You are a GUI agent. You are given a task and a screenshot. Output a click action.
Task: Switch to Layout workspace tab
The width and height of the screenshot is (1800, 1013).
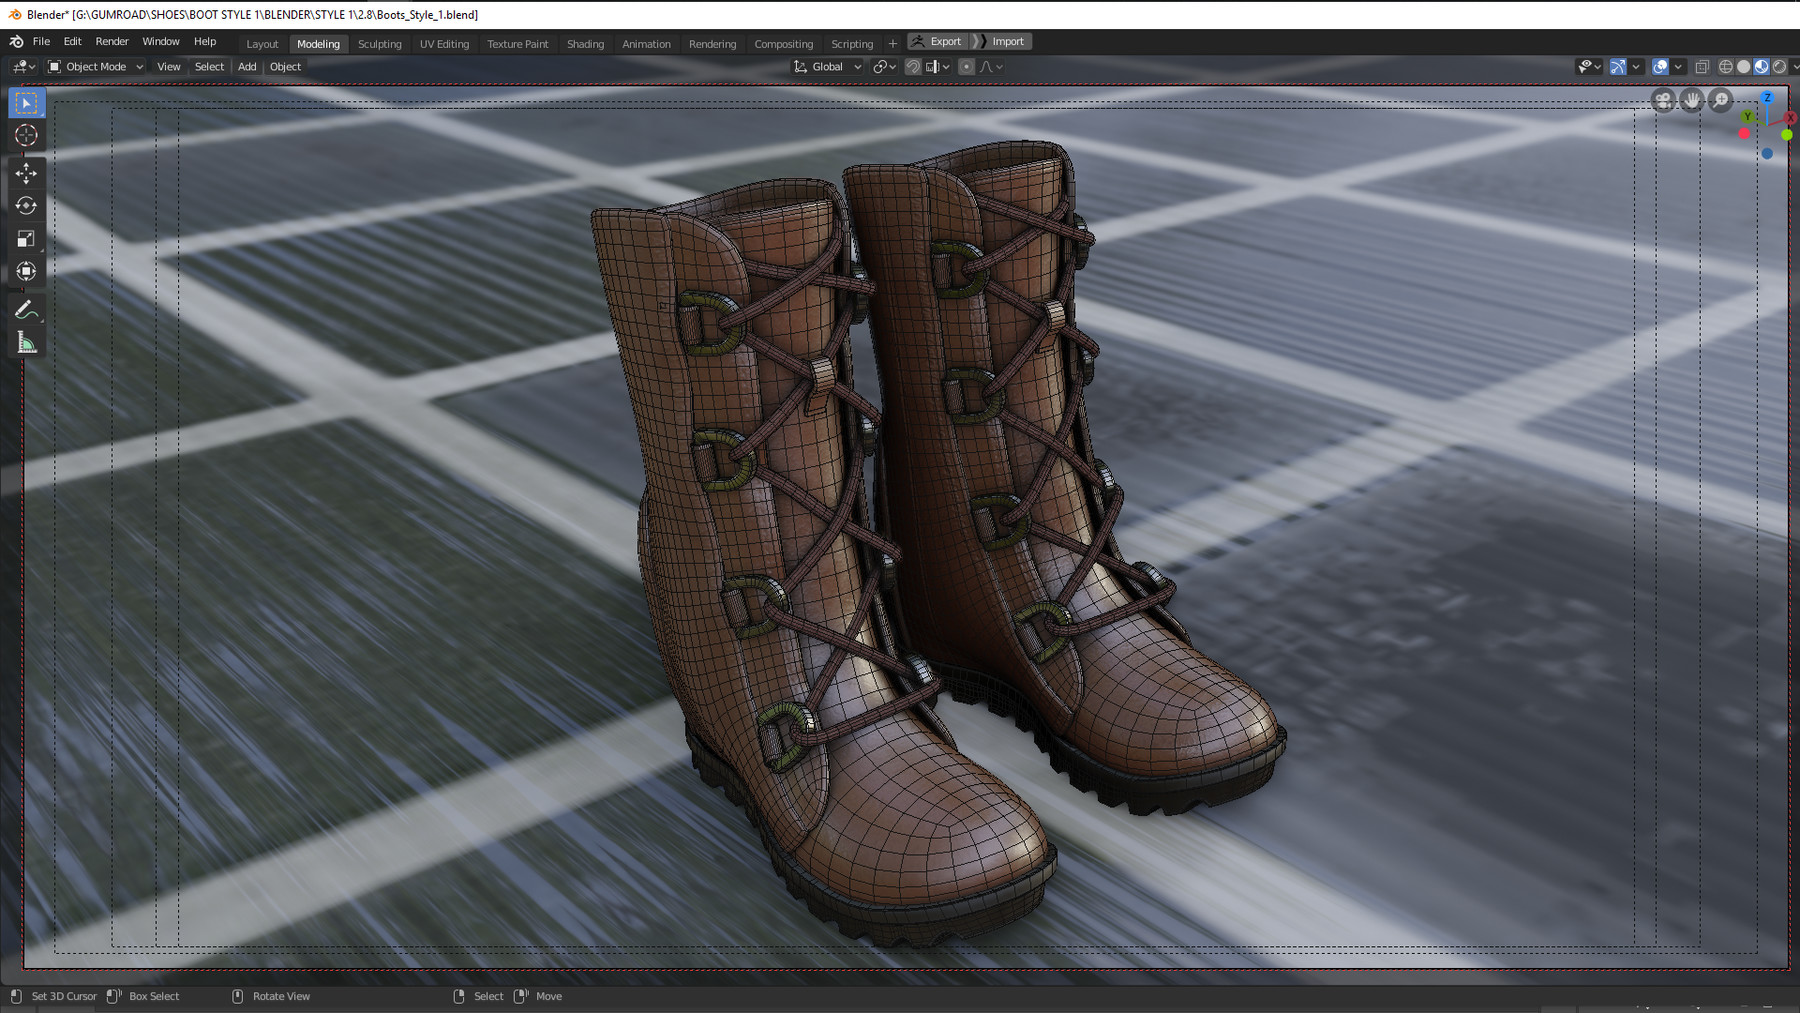(x=262, y=44)
